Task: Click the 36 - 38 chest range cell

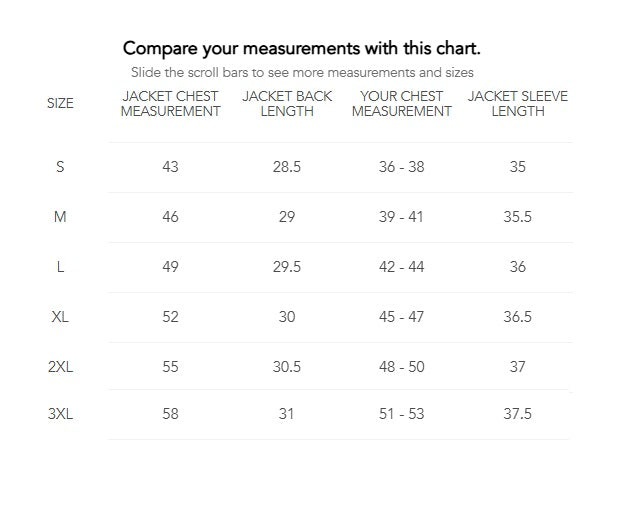Action: [x=401, y=167]
